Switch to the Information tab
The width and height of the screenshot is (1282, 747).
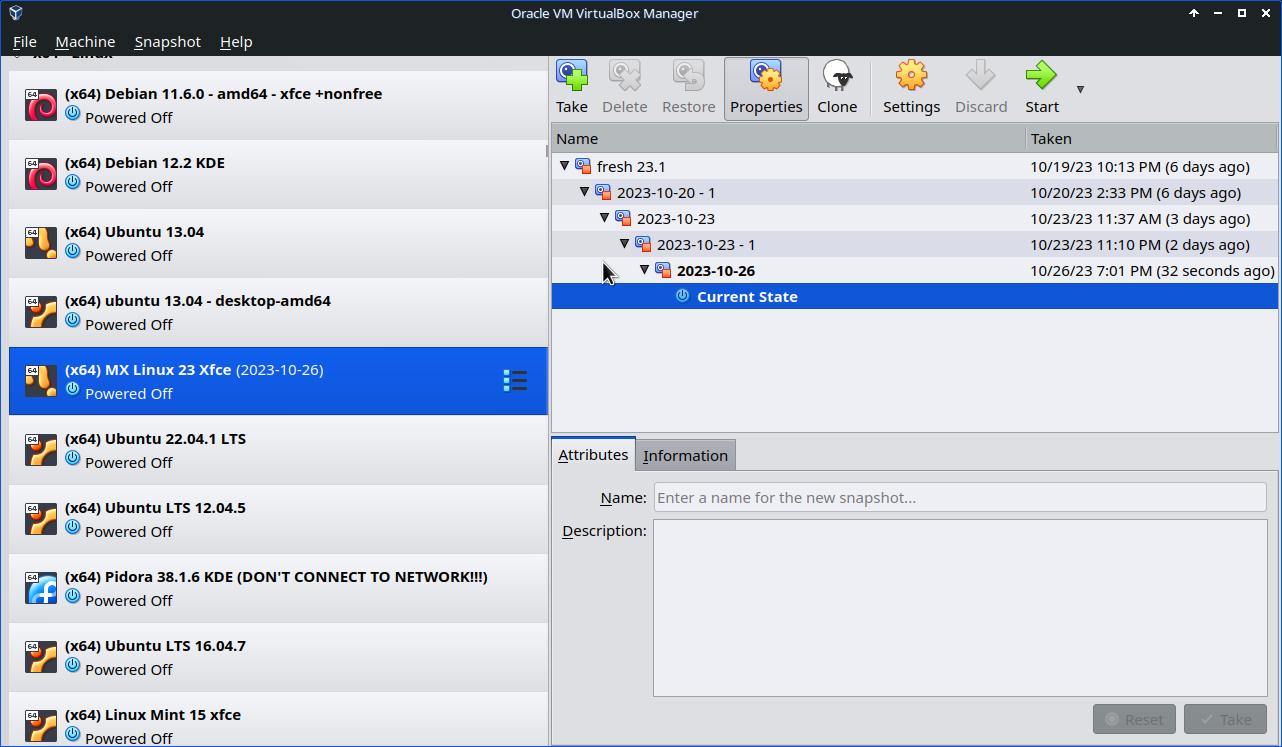tap(685, 455)
